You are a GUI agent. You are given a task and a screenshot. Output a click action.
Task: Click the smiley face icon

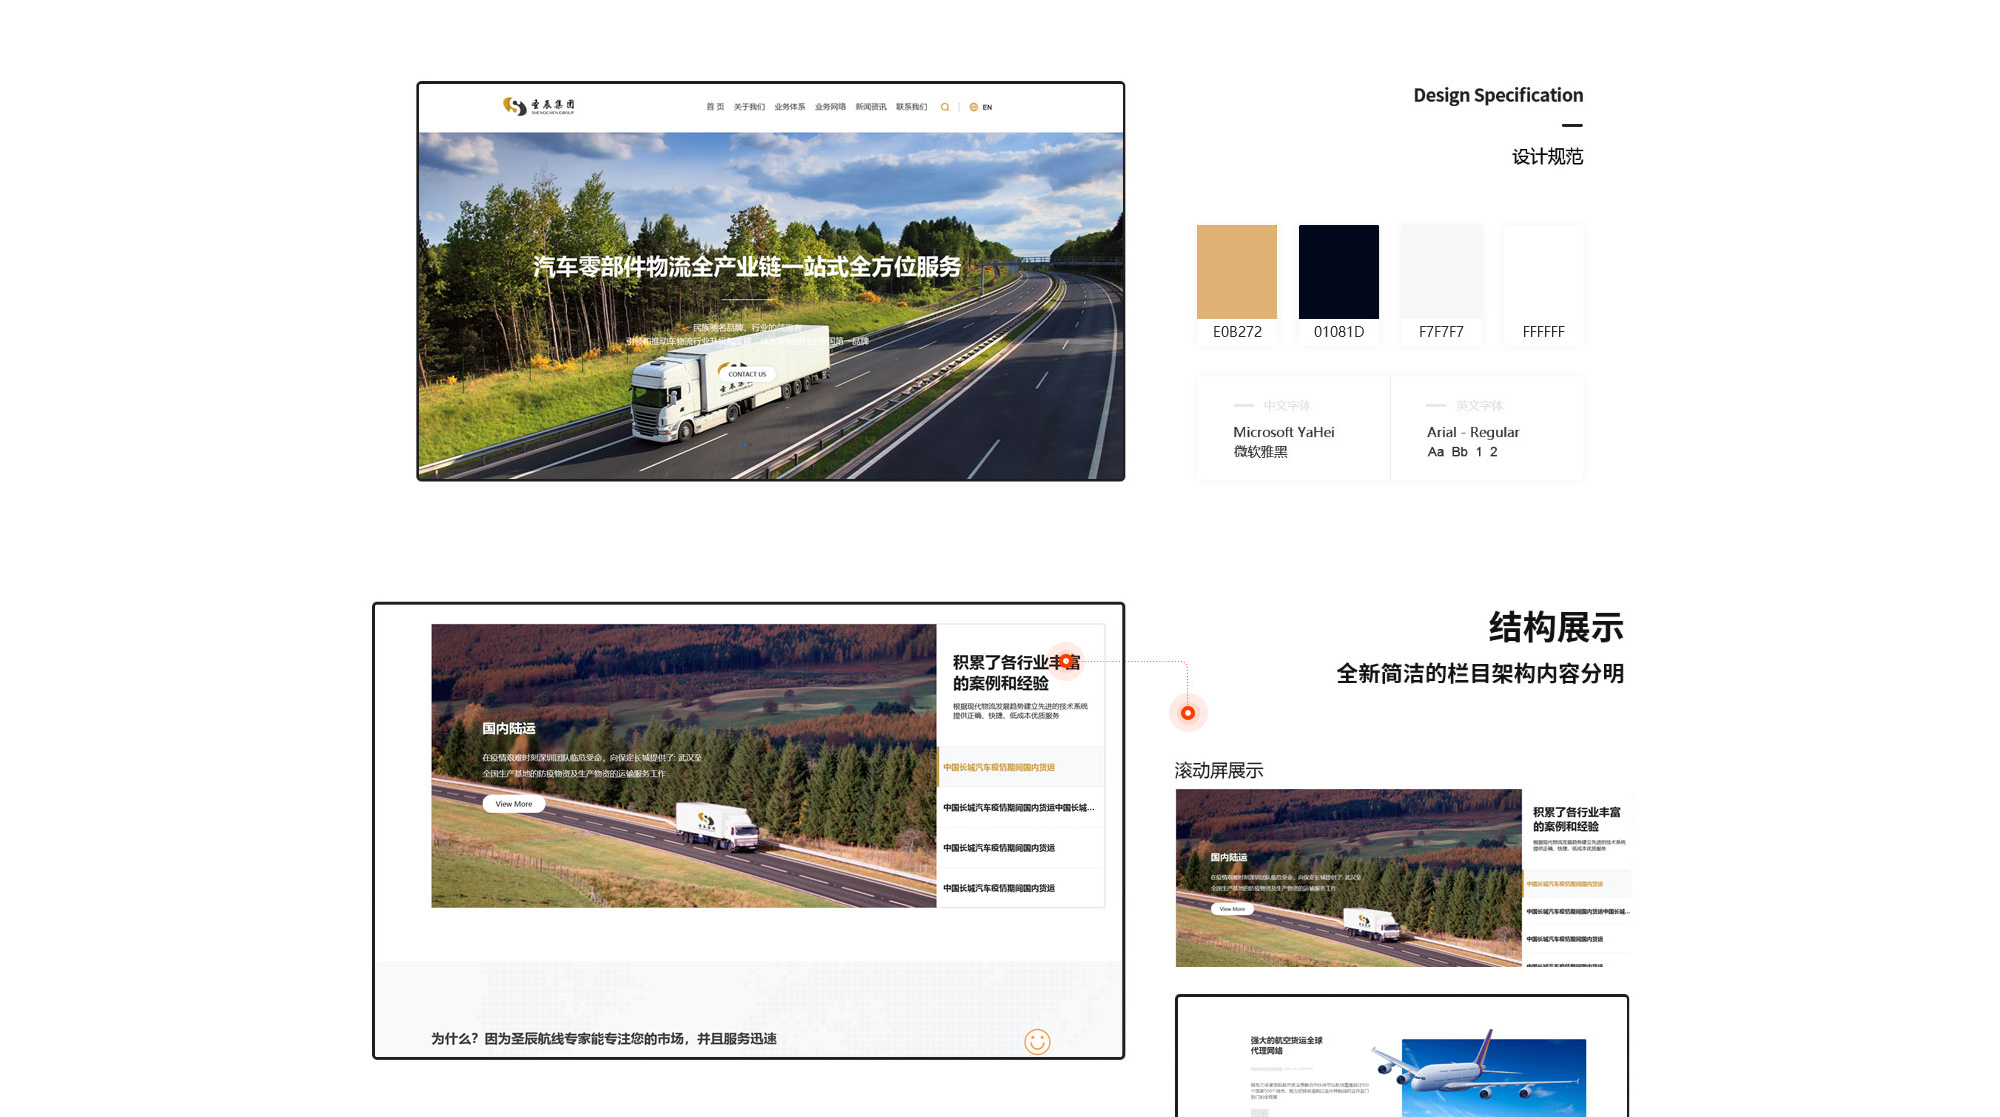(1037, 1042)
